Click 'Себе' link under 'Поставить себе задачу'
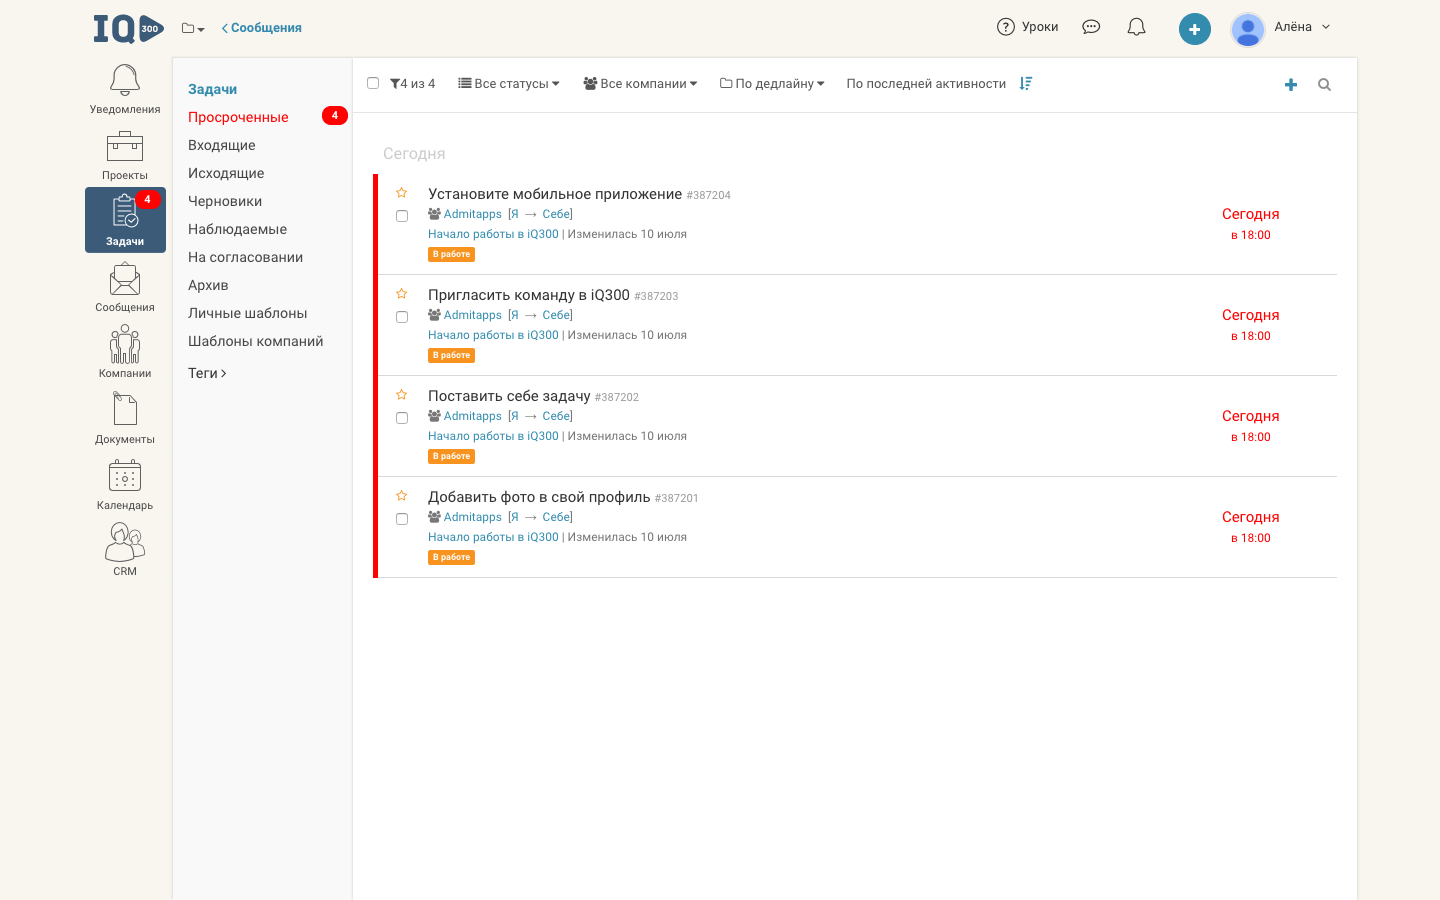 click(556, 416)
